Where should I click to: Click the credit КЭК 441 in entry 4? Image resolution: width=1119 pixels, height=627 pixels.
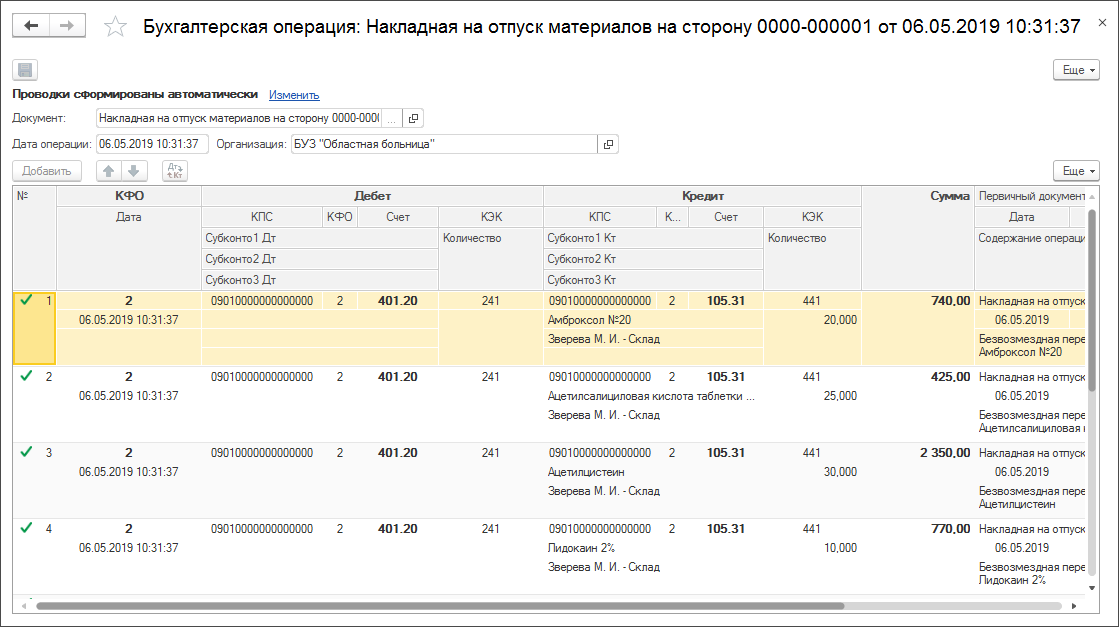tap(811, 529)
